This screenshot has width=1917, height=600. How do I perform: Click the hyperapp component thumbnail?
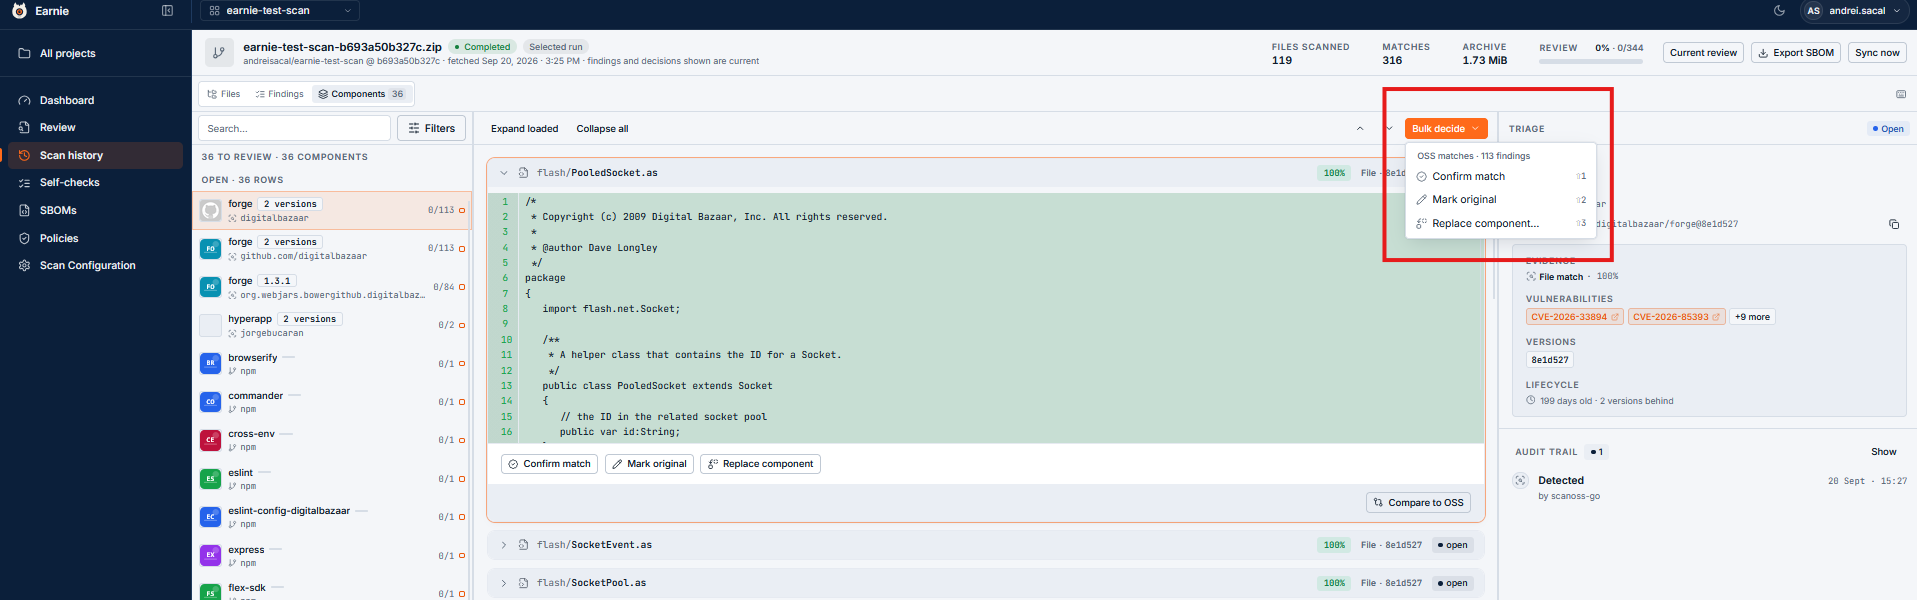(210, 325)
